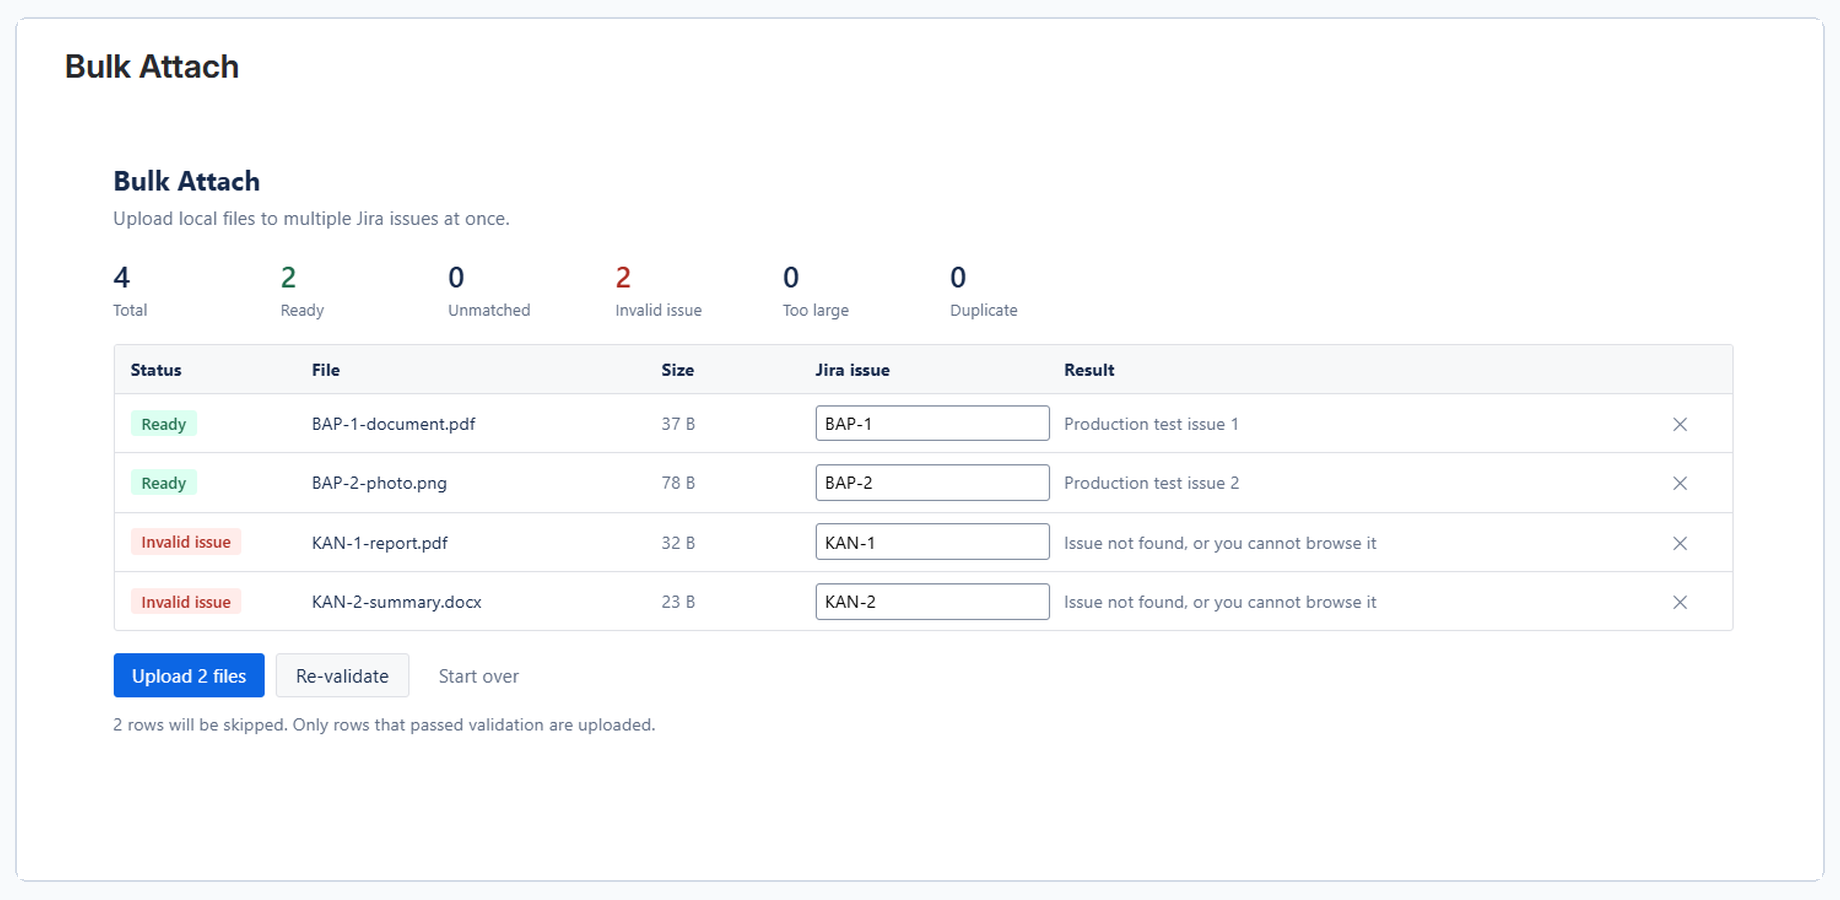Select file name BAP-1-document.pdf

(x=393, y=424)
